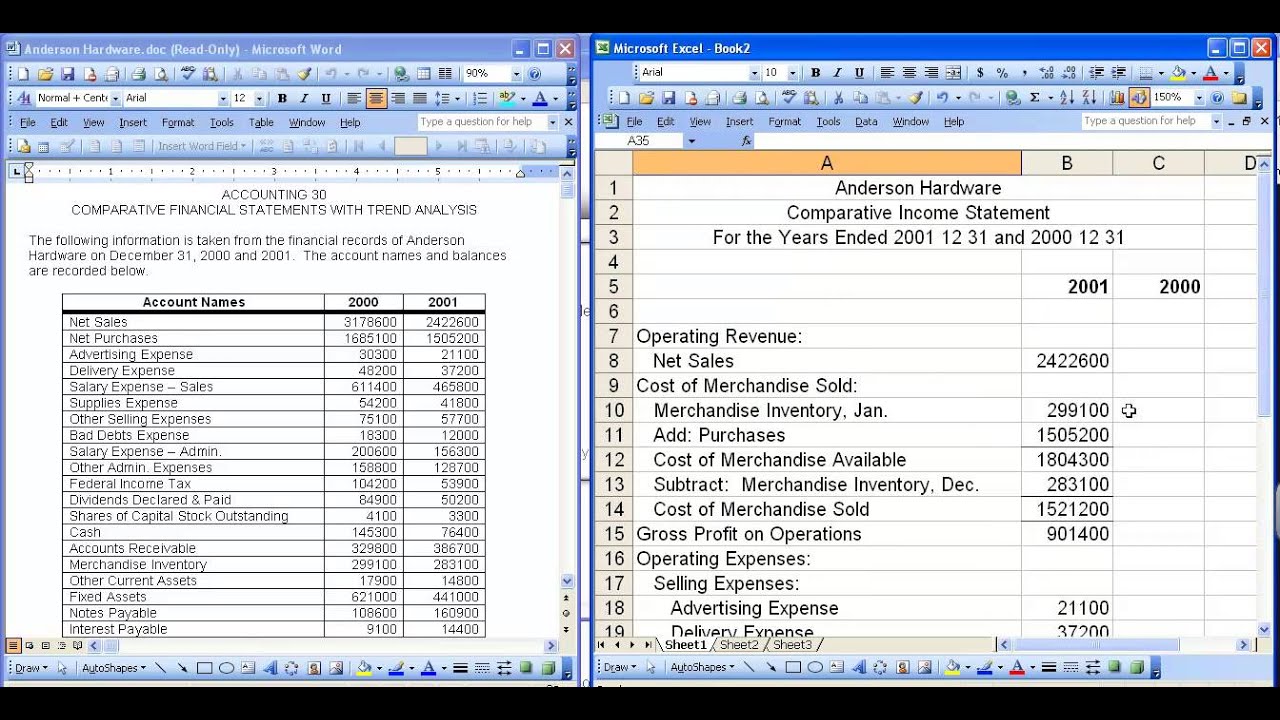
Task: Click Print Preview icon in Excel toolbar
Action: 762,97
